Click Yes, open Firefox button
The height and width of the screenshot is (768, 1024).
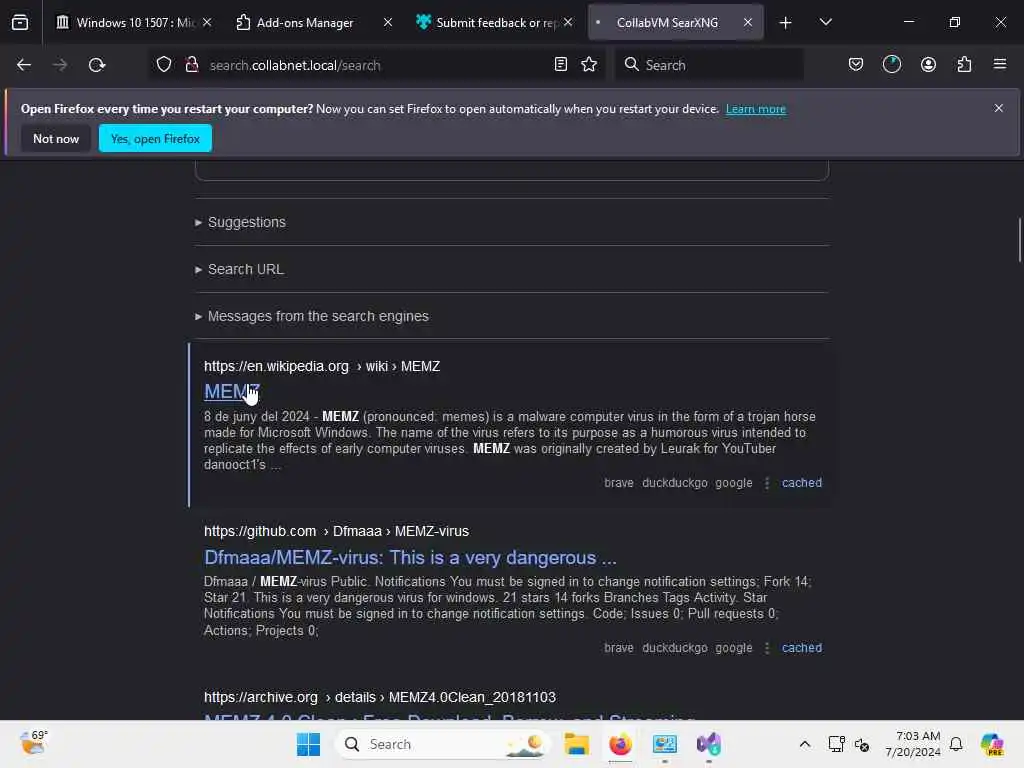pyautogui.click(x=155, y=138)
